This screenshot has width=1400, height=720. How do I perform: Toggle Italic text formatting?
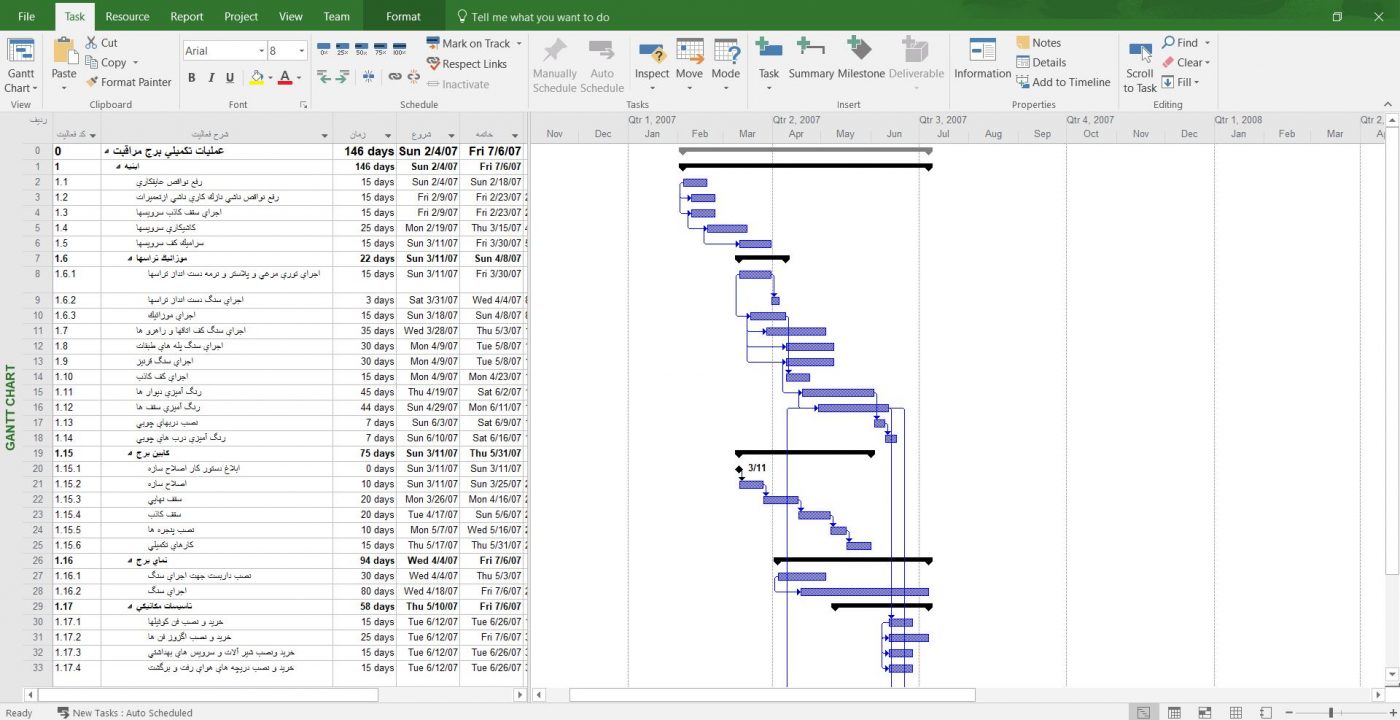point(210,78)
